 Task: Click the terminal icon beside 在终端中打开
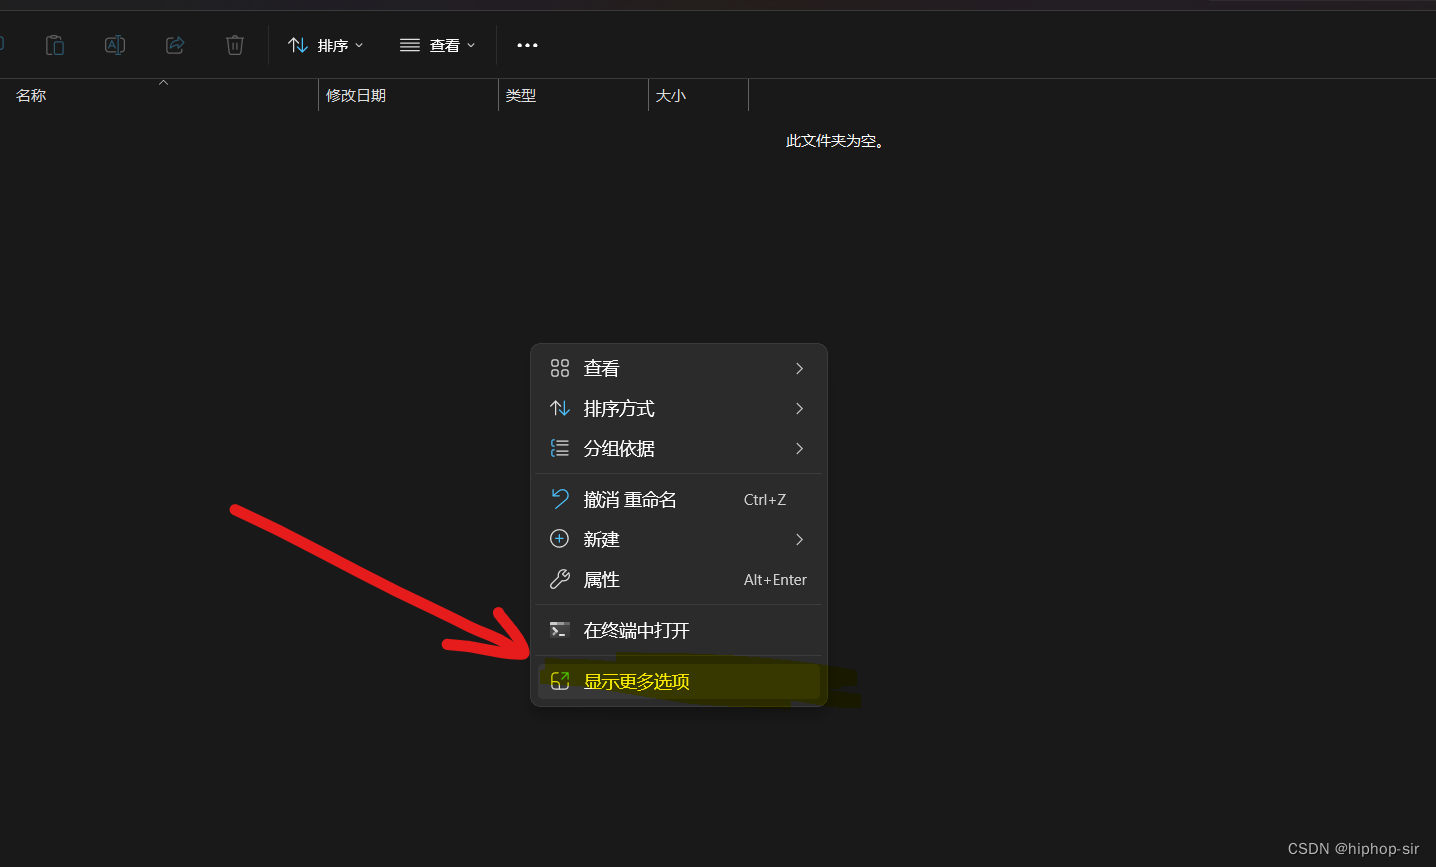point(560,630)
